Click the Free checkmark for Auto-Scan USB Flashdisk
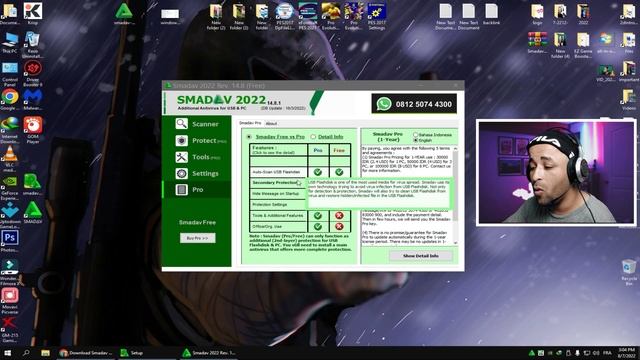 pos(339,172)
